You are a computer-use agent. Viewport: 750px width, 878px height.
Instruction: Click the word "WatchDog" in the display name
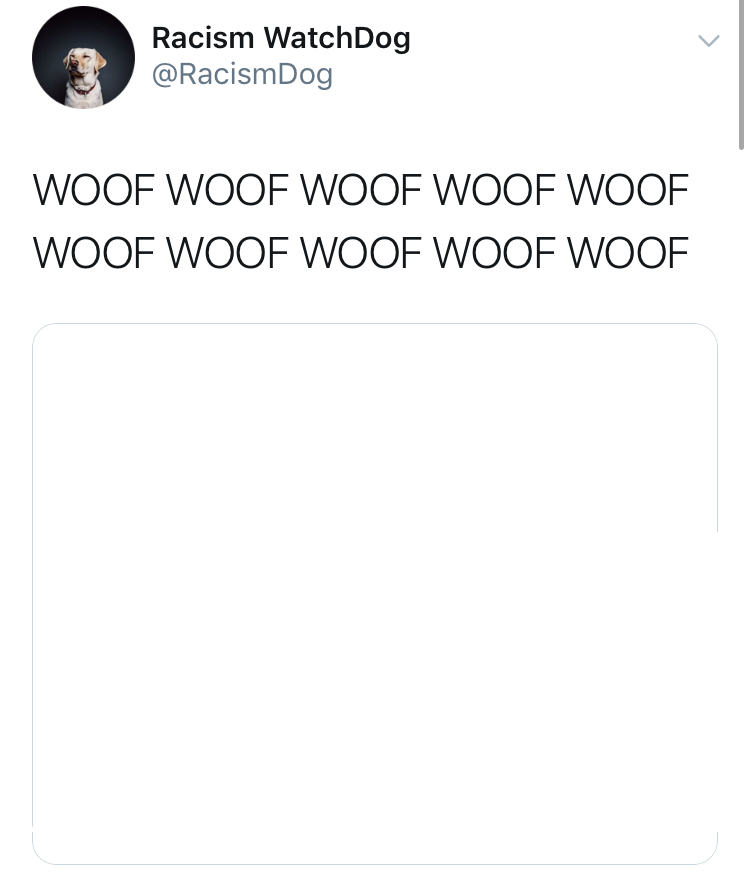337,38
